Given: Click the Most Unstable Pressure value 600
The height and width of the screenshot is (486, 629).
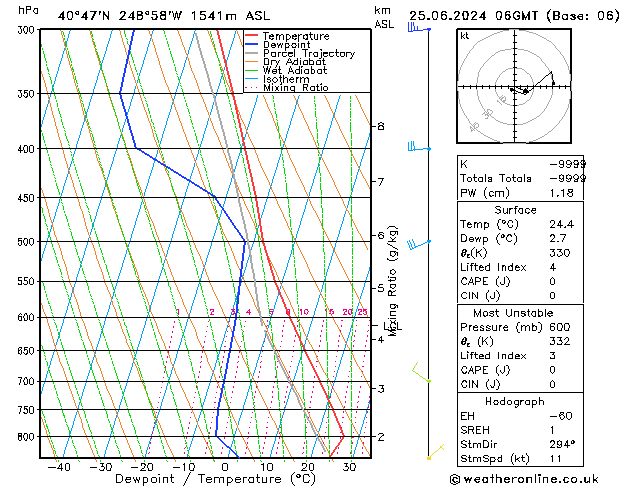Looking at the screenshot, I should (560, 327).
